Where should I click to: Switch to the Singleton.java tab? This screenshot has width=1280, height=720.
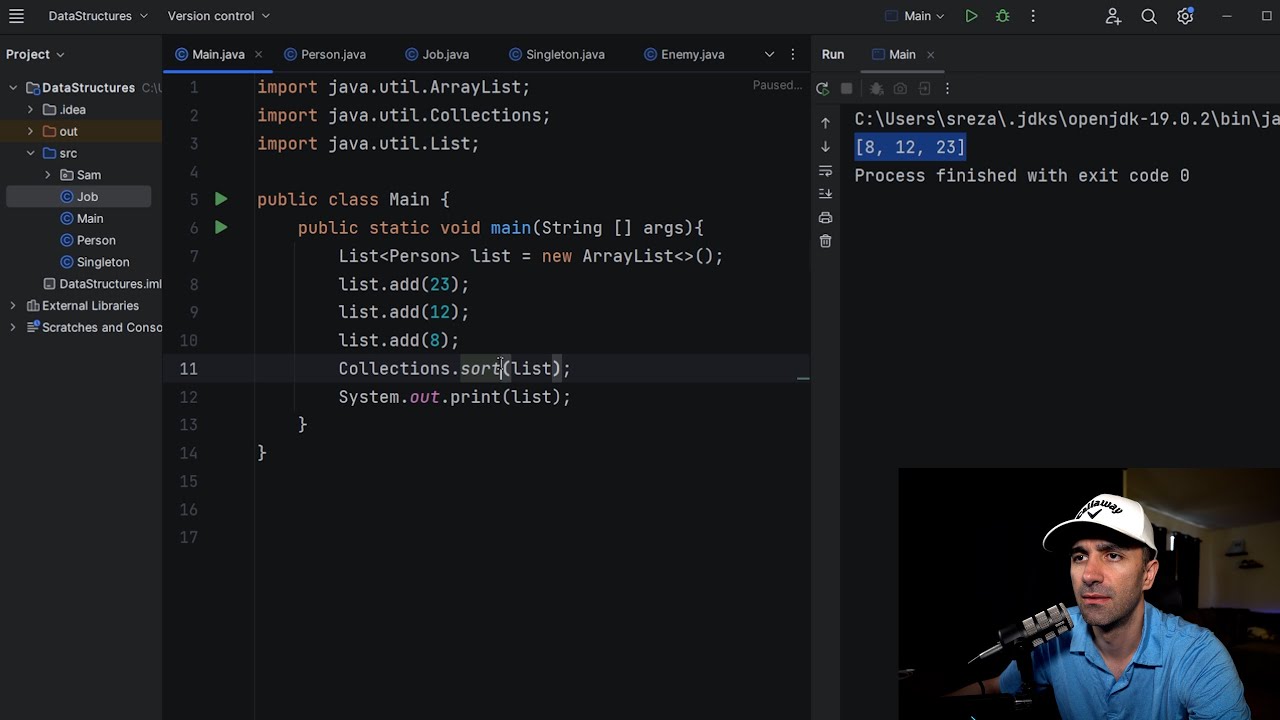point(556,54)
